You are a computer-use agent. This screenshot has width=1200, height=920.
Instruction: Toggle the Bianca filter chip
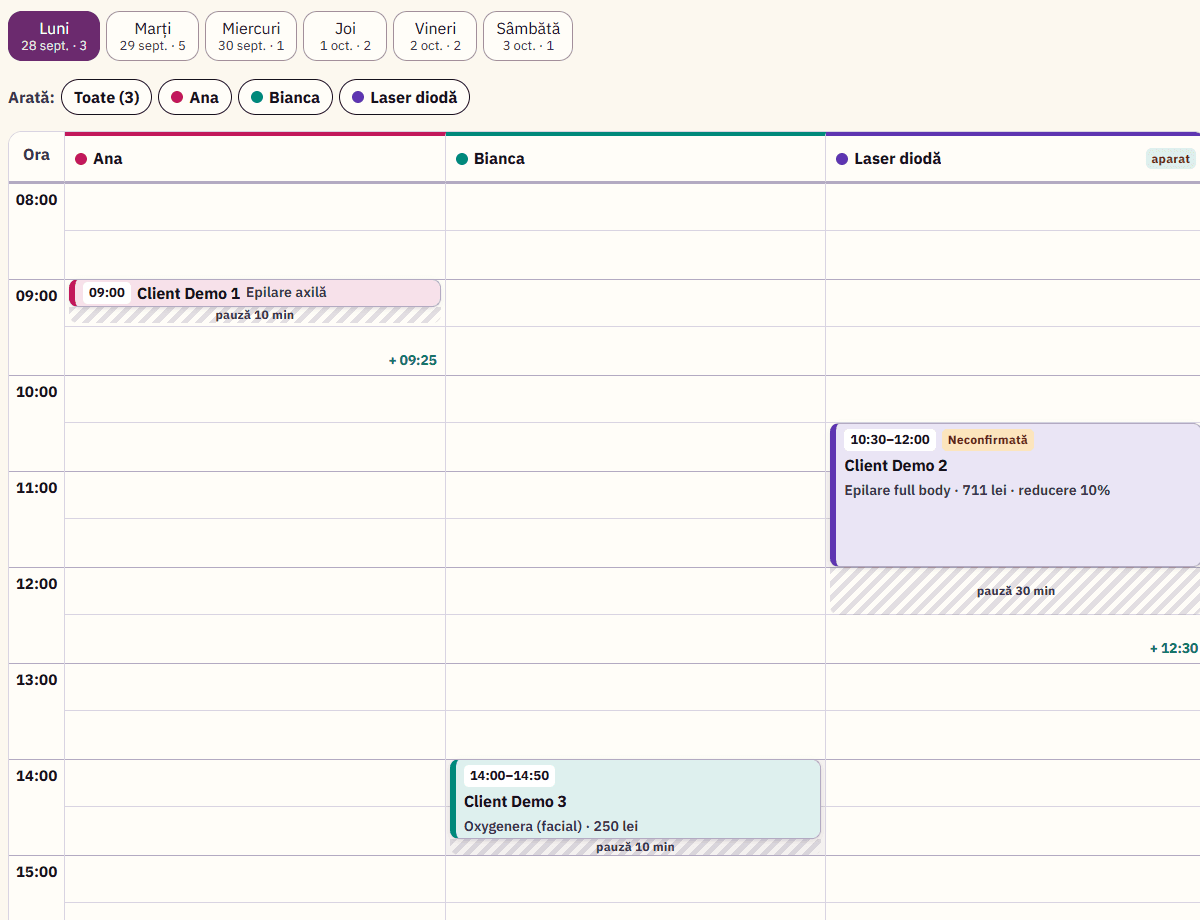click(286, 97)
